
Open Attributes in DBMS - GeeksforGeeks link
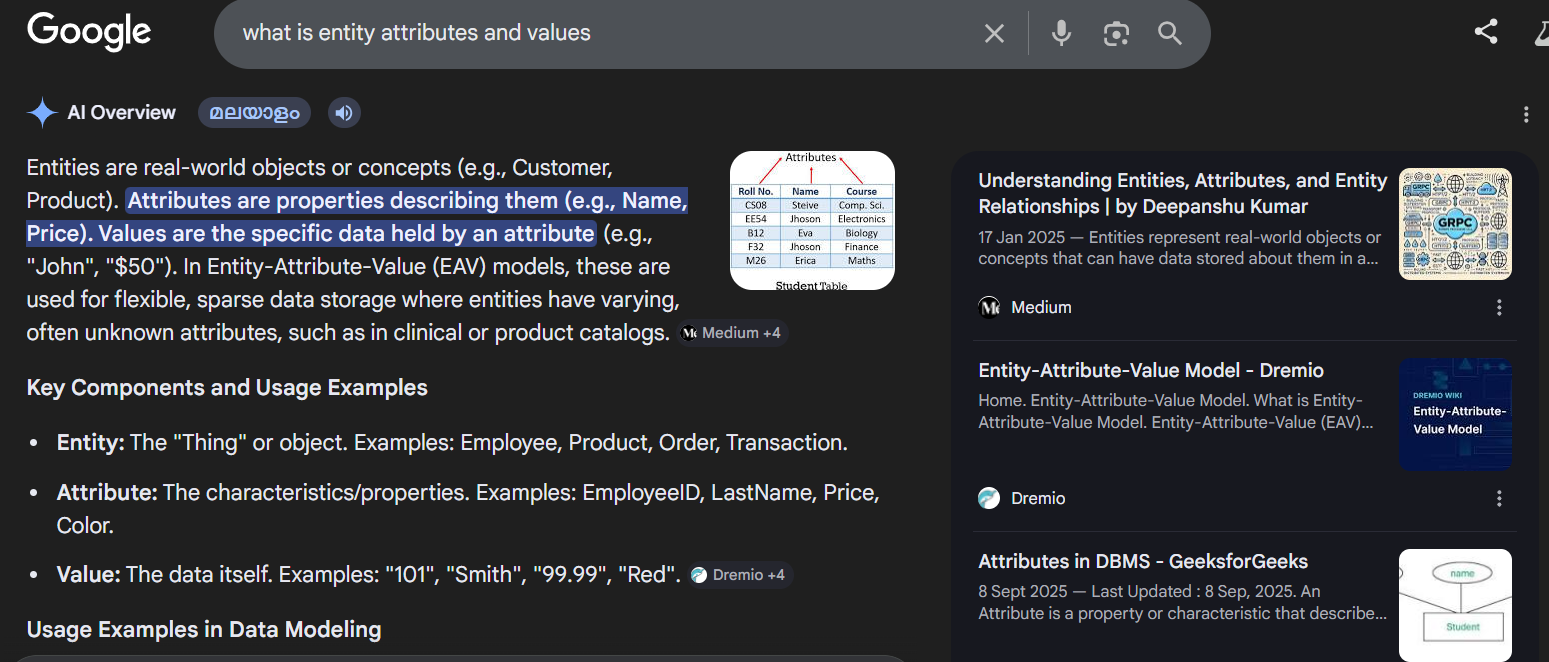click(x=1143, y=561)
